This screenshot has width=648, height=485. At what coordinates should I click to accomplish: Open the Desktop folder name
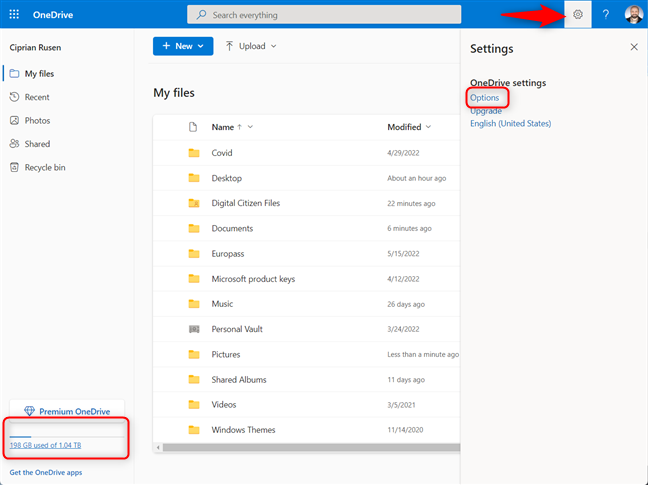coord(226,178)
